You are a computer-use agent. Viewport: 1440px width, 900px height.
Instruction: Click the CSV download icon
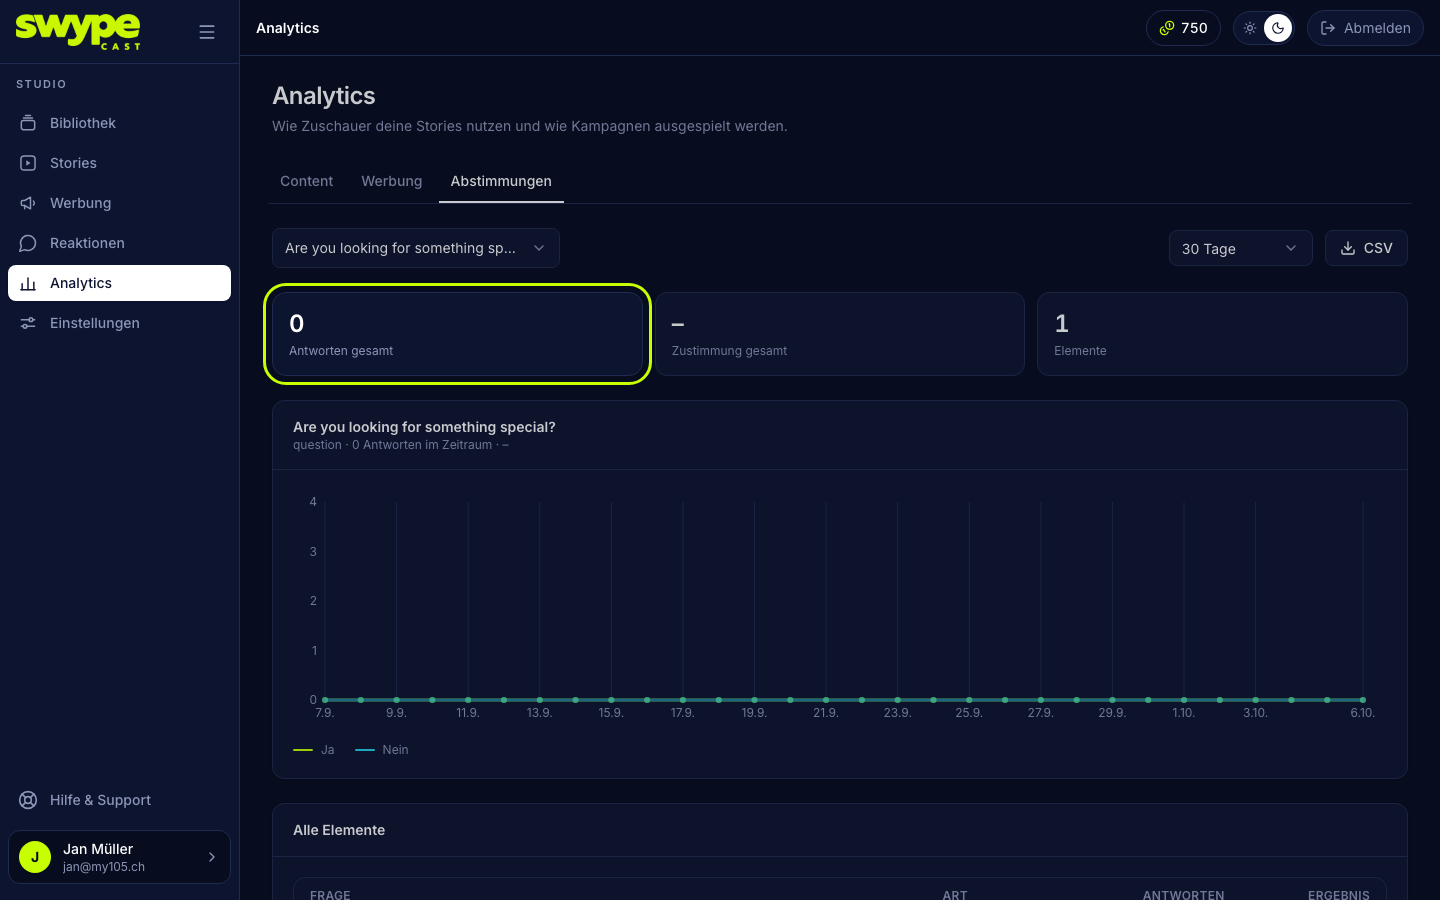pyautogui.click(x=1348, y=248)
